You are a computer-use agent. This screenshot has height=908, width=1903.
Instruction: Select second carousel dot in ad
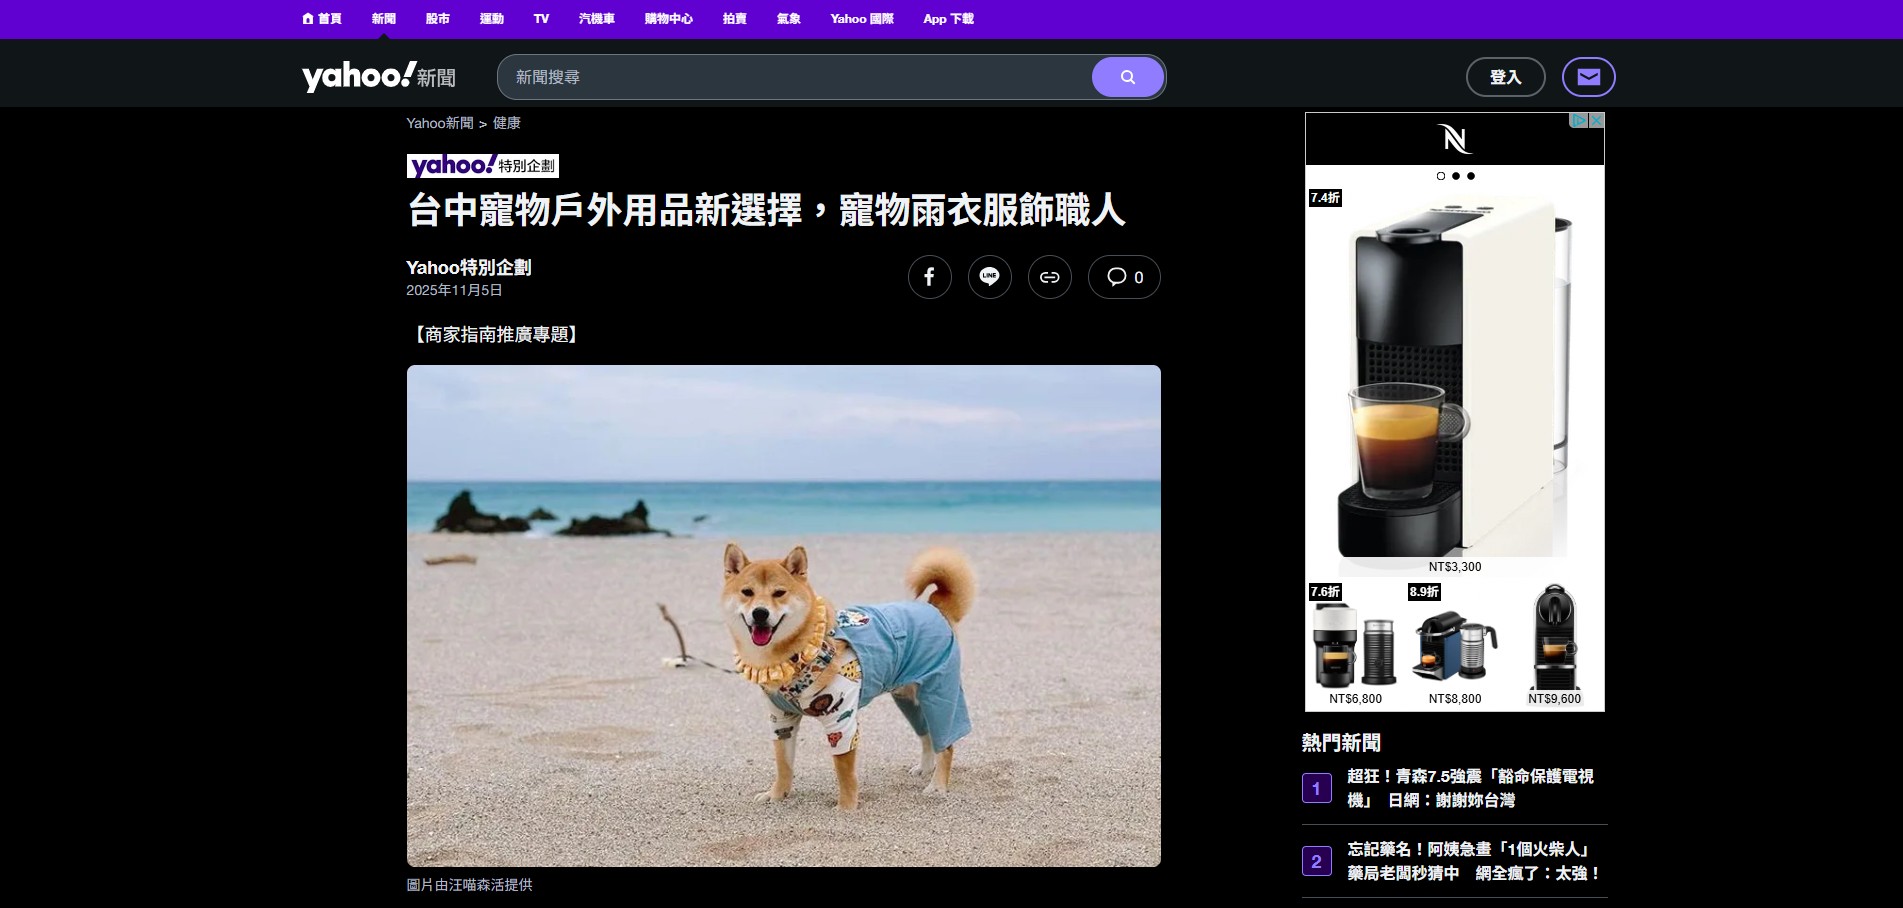pyautogui.click(x=1455, y=176)
